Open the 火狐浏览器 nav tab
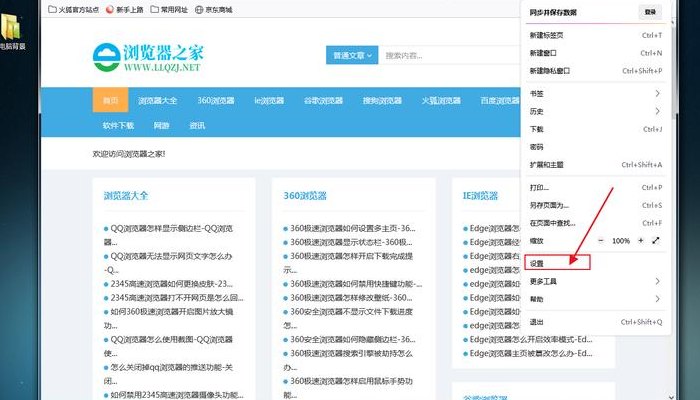This screenshot has width=700, height=400. tap(441, 100)
